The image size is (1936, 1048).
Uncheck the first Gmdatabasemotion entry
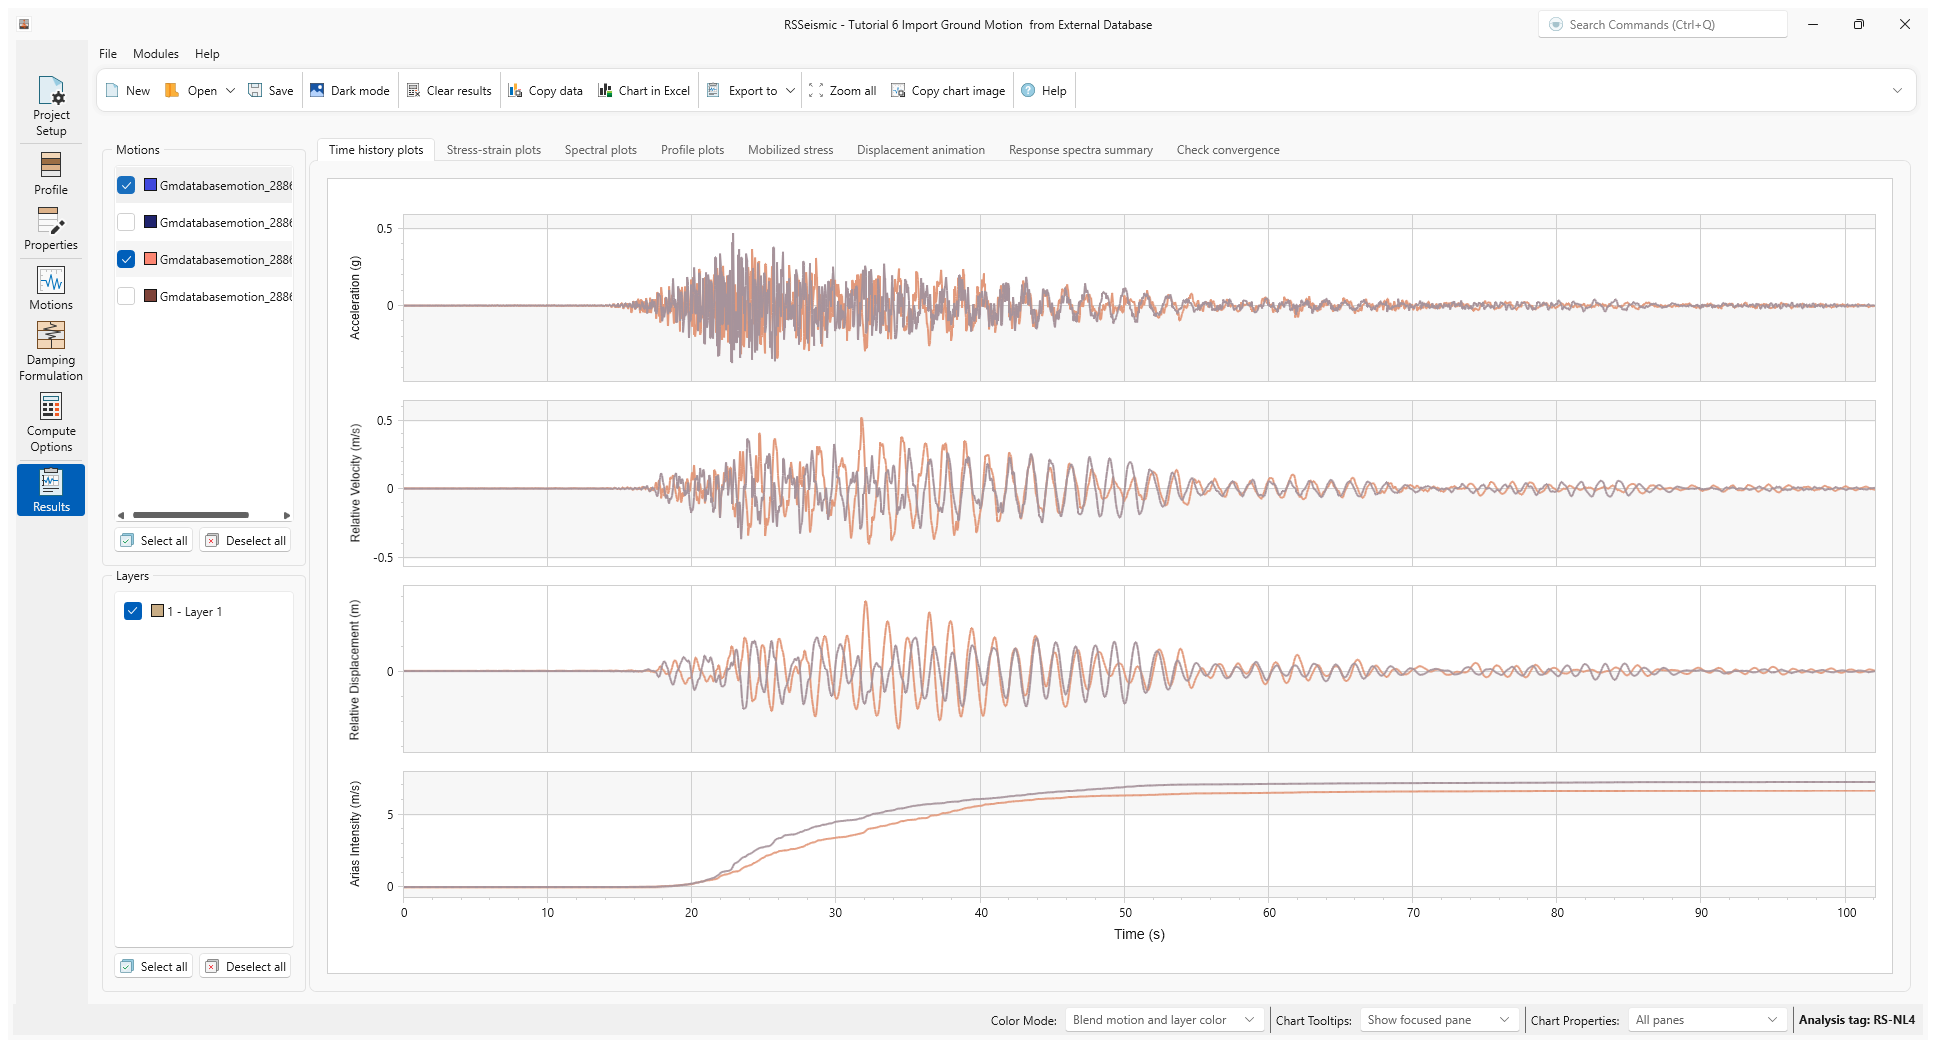(126, 185)
